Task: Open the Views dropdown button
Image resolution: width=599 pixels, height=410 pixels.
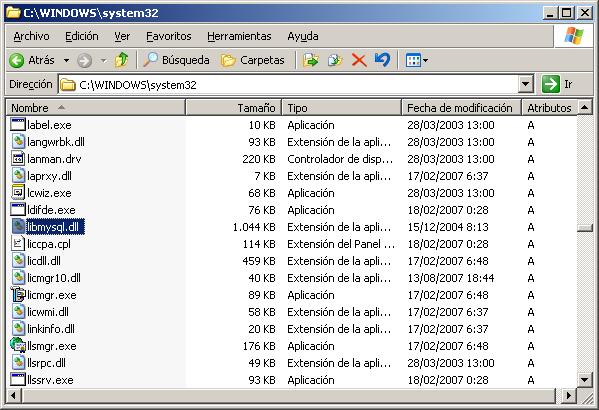Action: pos(416,60)
